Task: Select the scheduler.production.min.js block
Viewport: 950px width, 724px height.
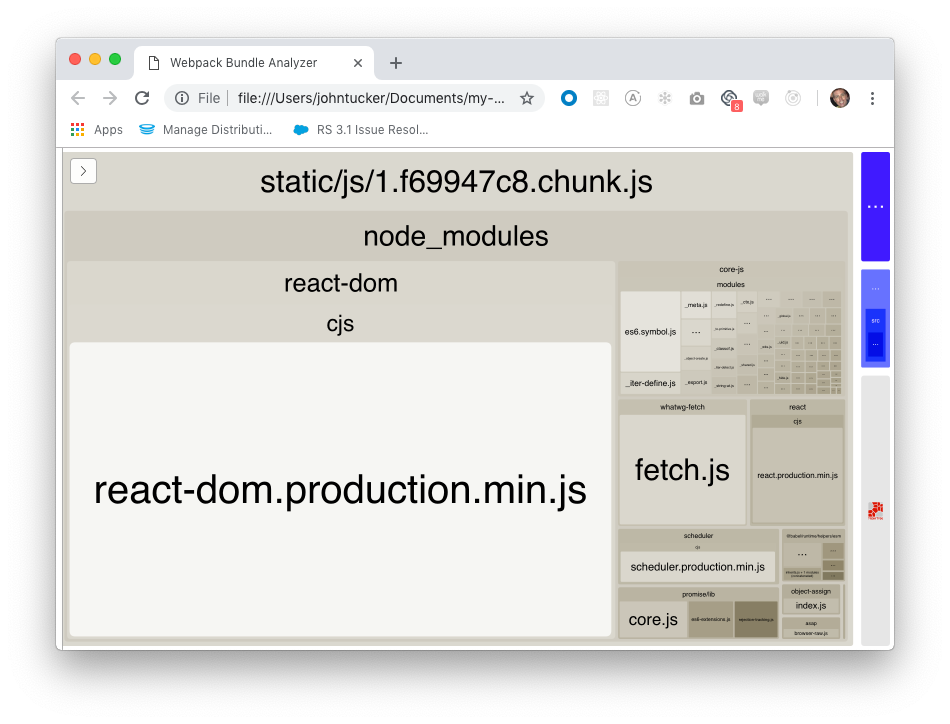Action: (x=697, y=567)
